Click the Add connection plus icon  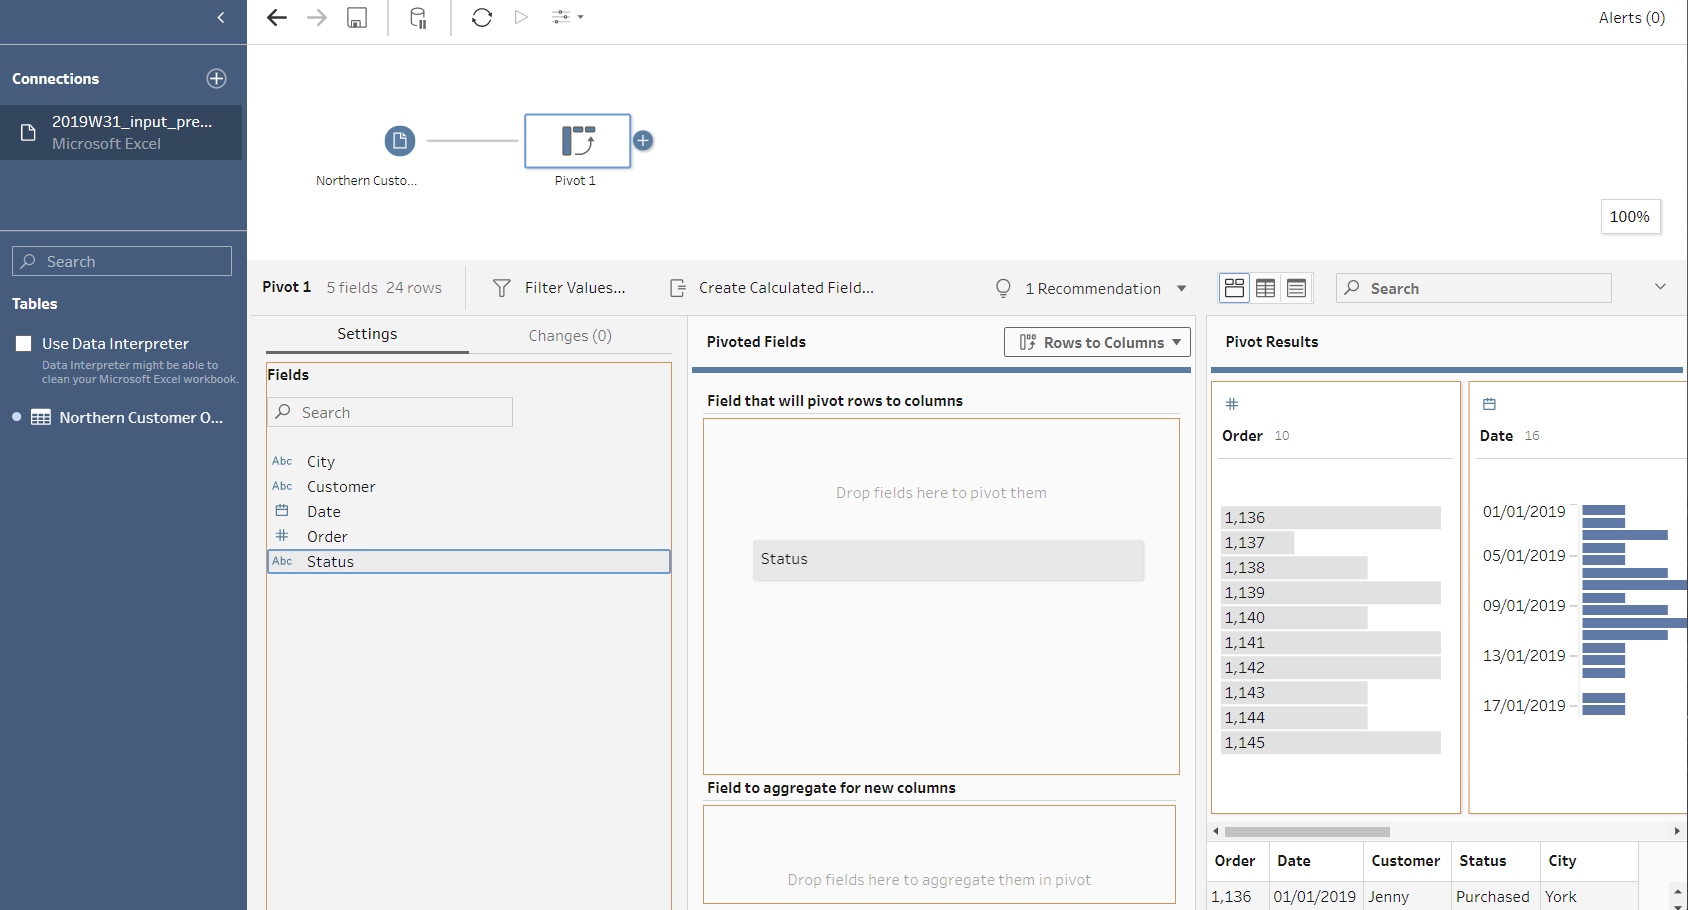(216, 79)
